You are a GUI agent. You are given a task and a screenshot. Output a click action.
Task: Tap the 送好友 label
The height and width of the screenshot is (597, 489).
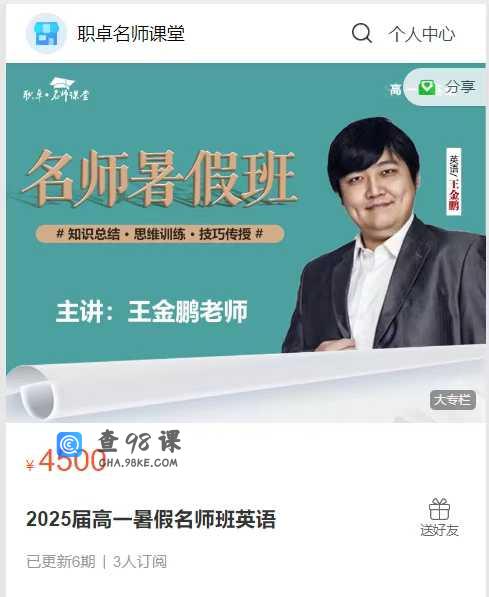(x=439, y=530)
